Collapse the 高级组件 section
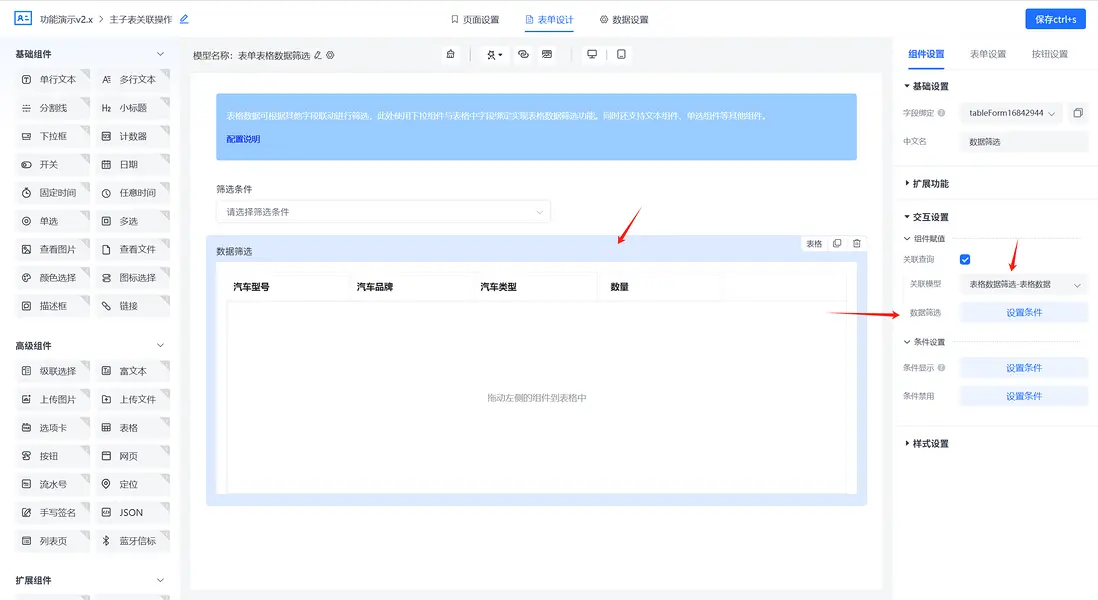Screen dimensions: 1098x600 (x=160, y=345)
